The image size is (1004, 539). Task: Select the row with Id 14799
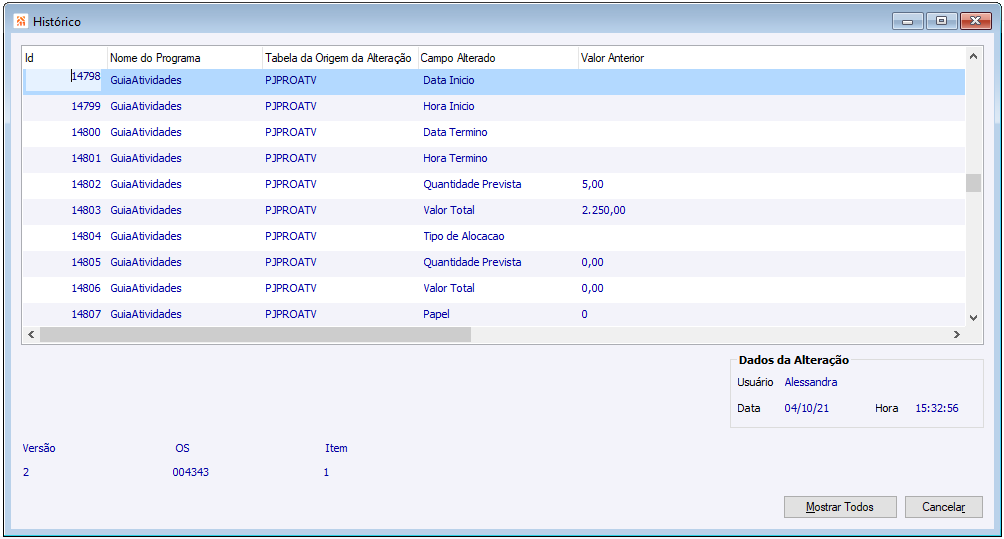(494, 106)
